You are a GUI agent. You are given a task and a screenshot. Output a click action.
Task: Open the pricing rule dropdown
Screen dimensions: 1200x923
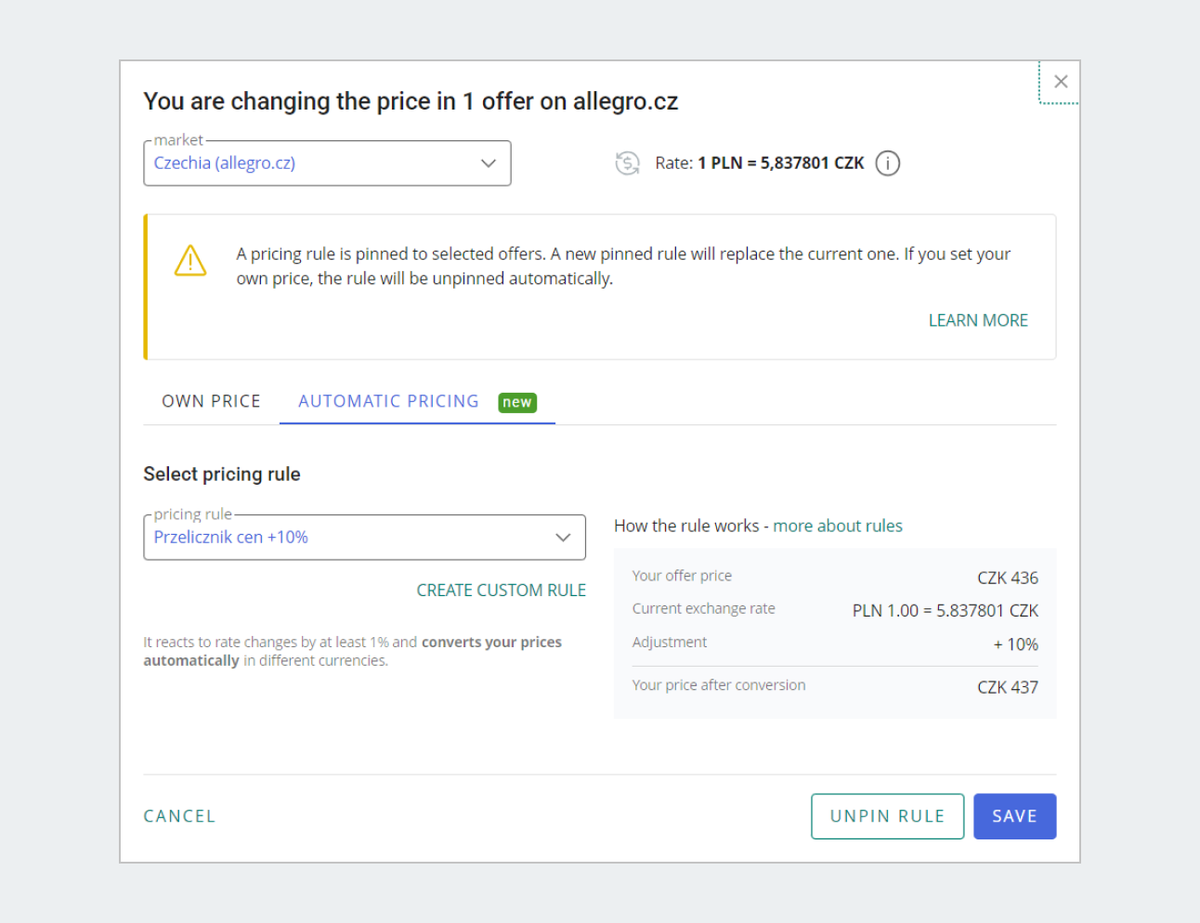[x=365, y=537]
